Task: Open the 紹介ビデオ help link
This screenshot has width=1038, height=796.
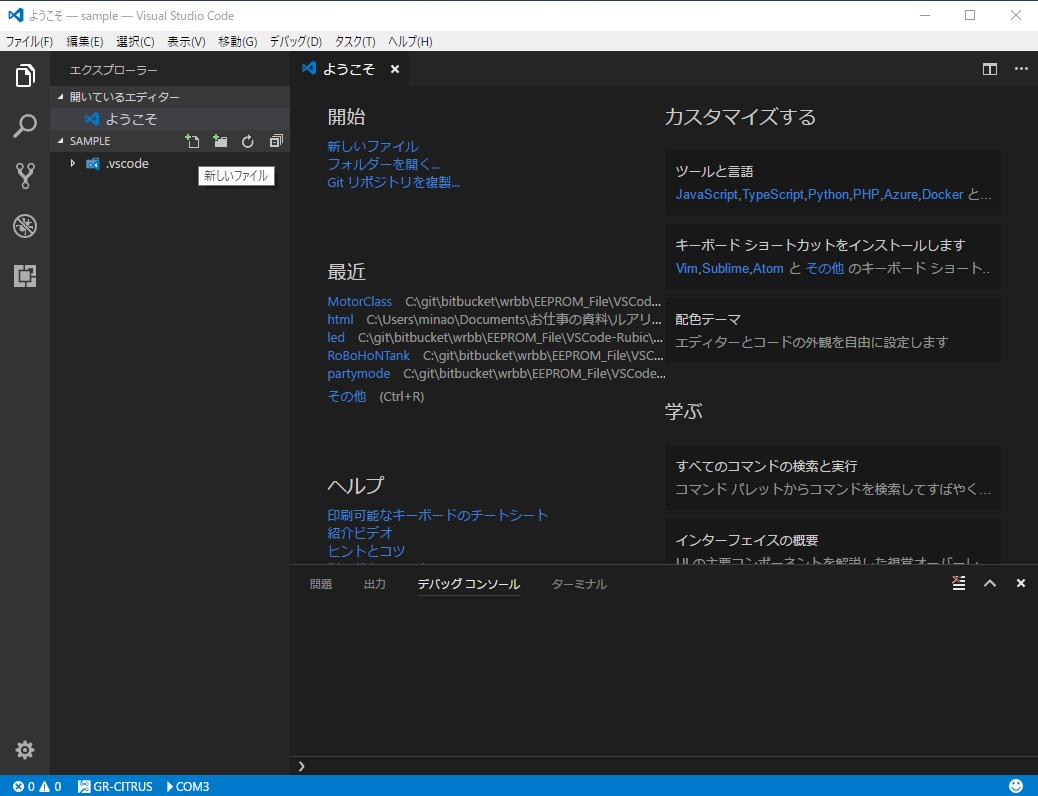Action: [360, 533]
